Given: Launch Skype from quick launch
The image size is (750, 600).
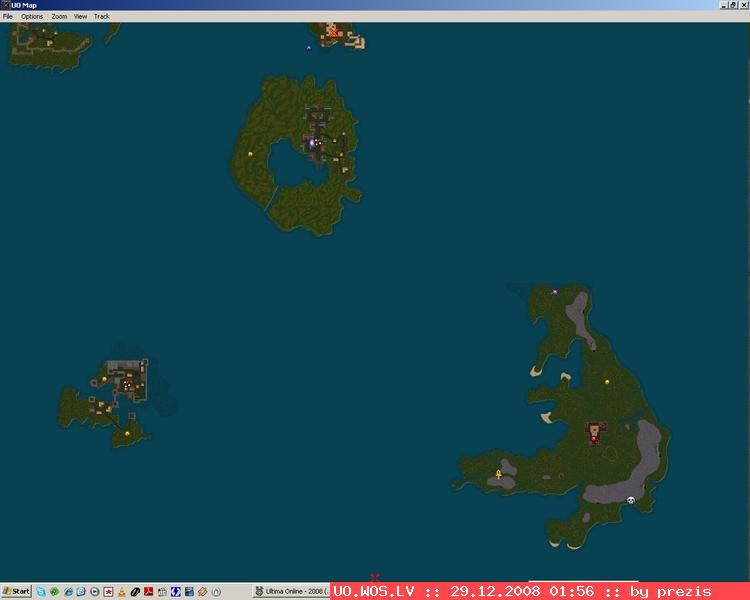Looking at the screenshot, I should pos(41,592).
